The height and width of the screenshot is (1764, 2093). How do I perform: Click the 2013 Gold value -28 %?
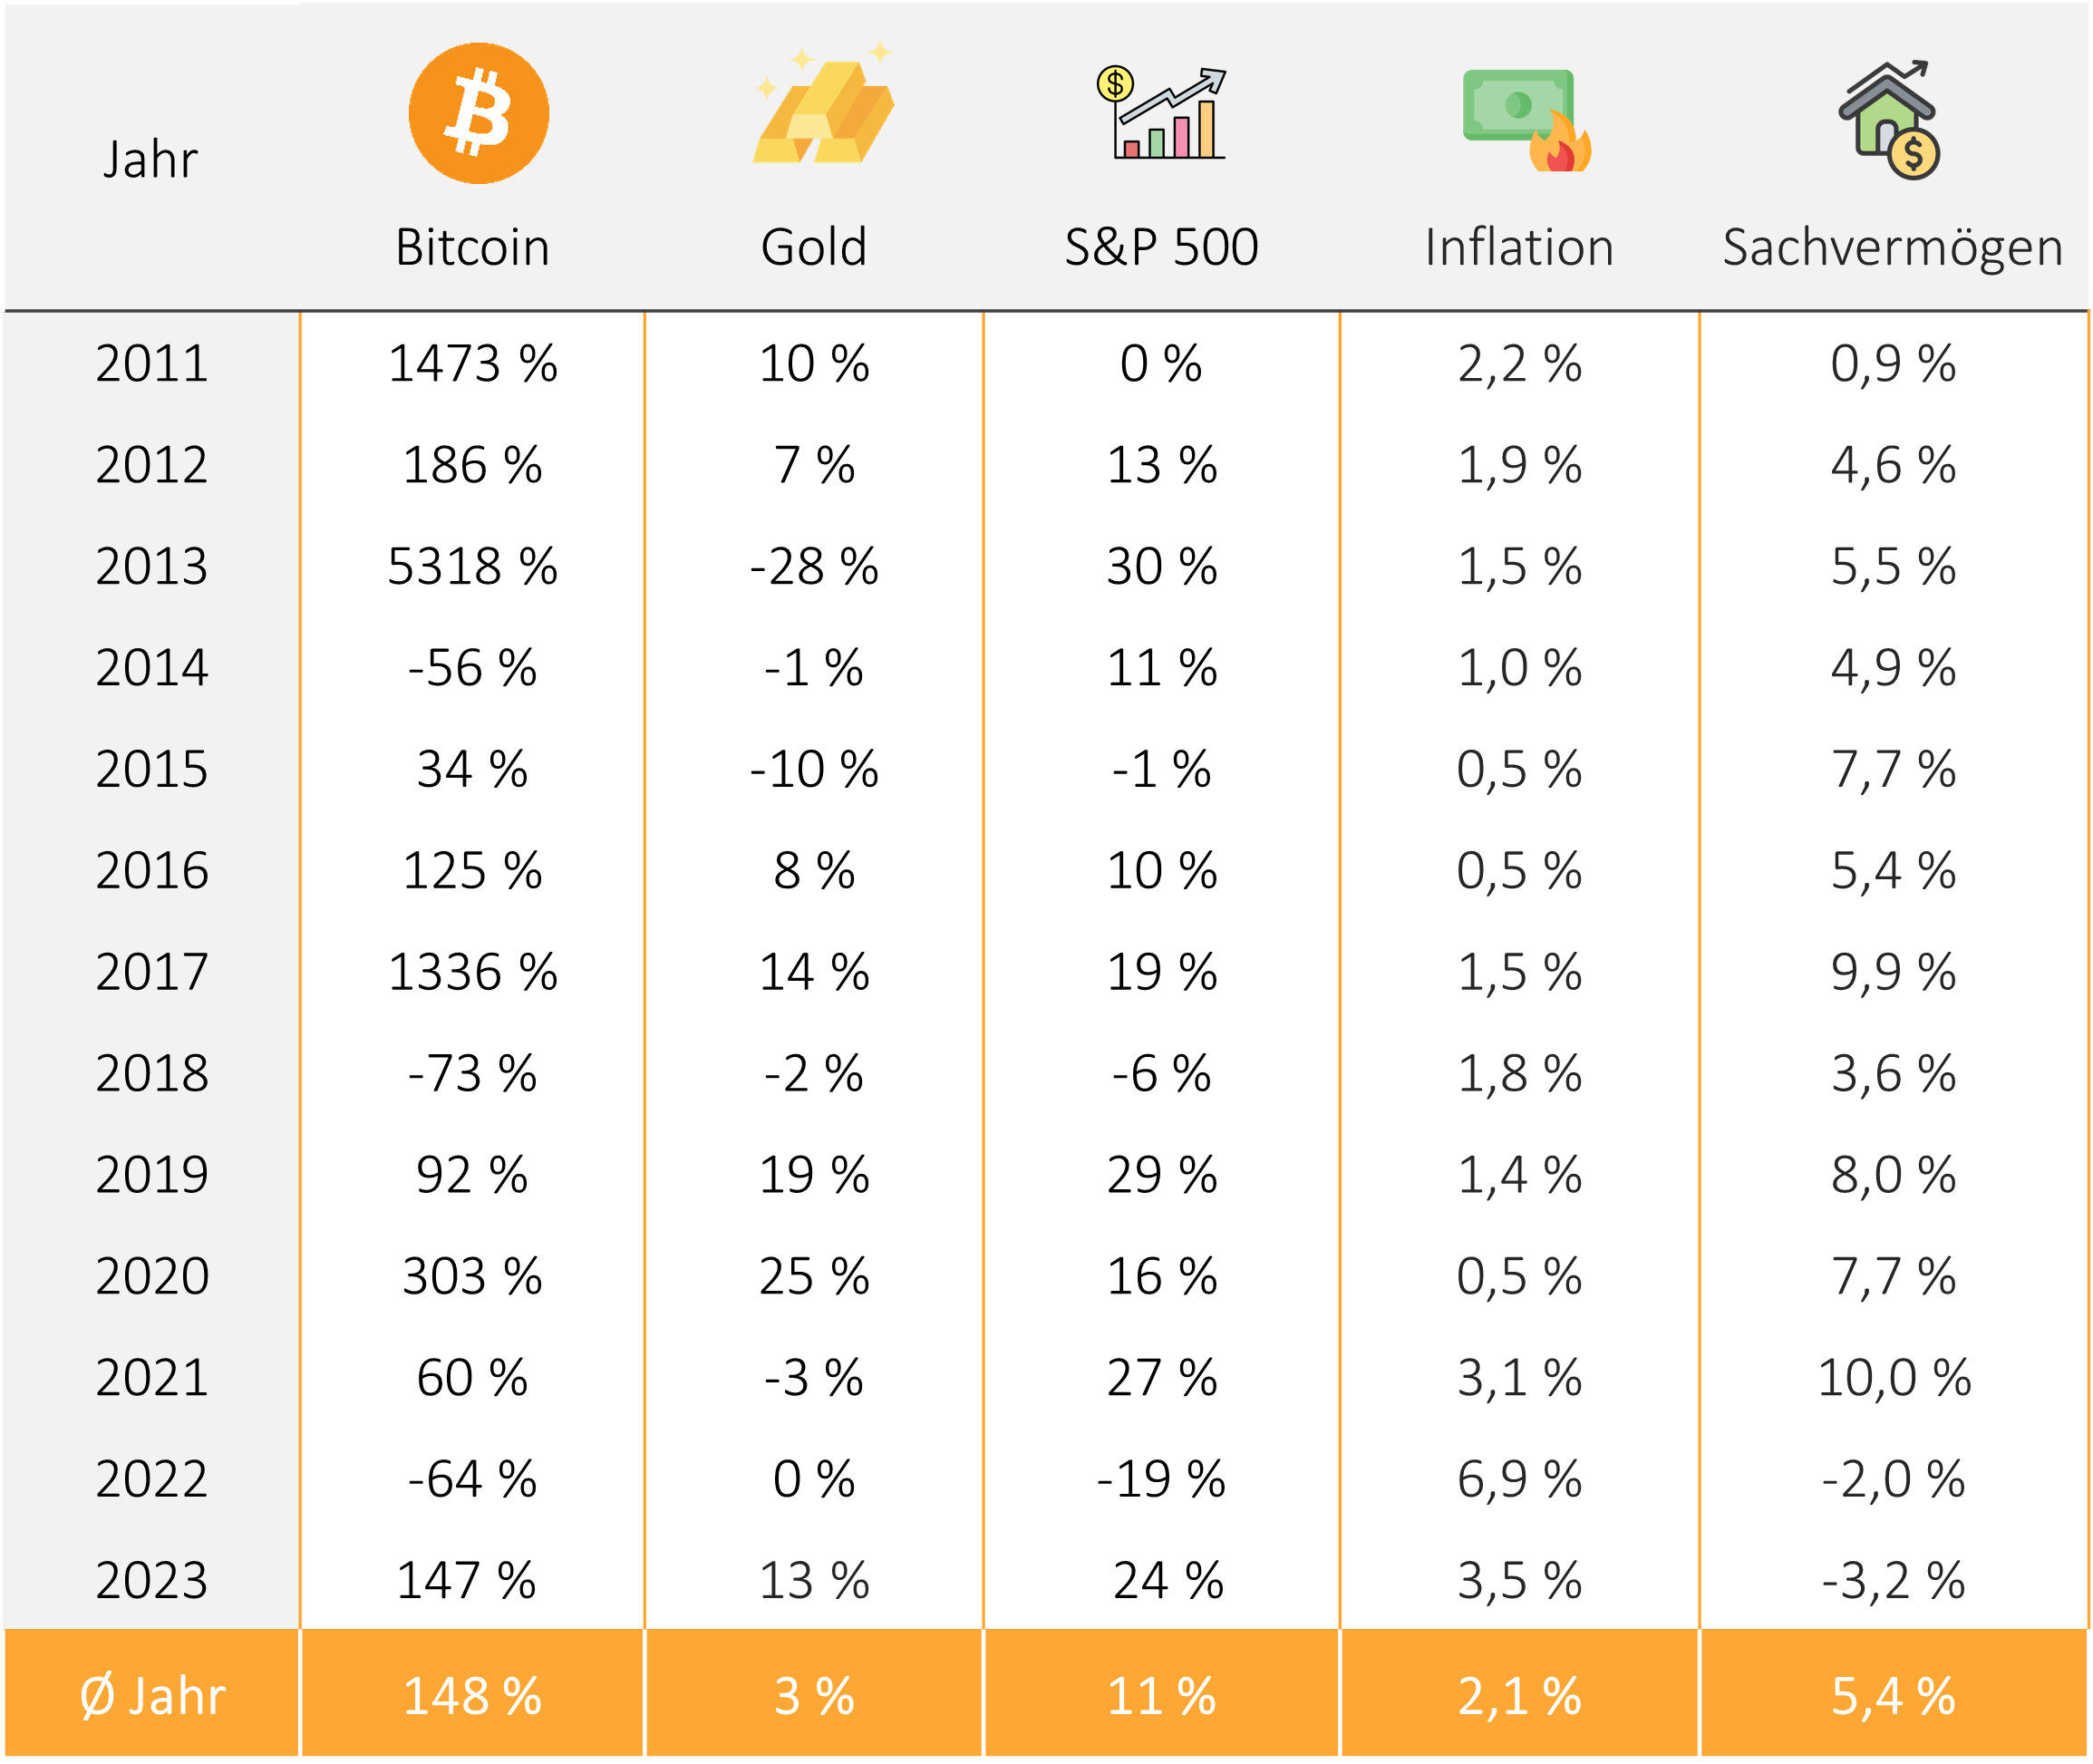814,566
